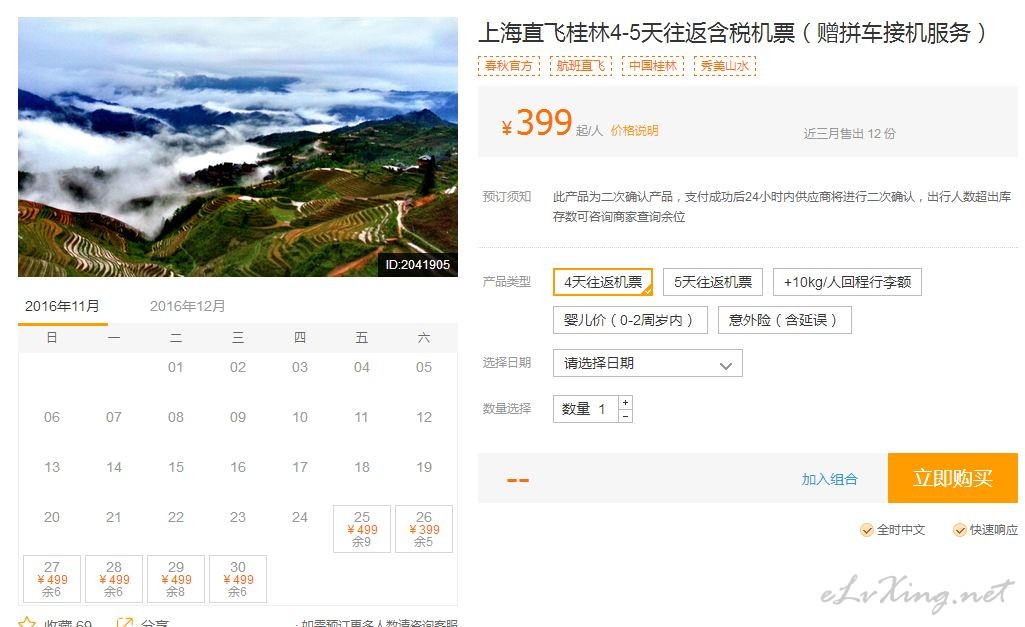Click the 航班直飞 tag
1025x627 pixels.
[580, 66]
